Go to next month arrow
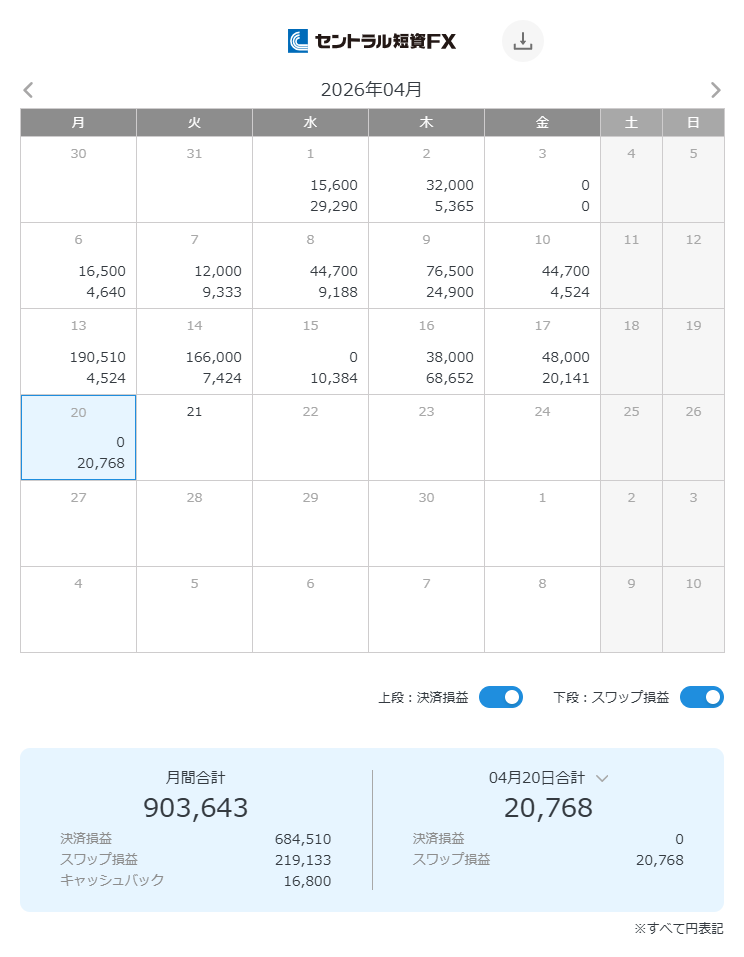The height and width of the screenshot is (957, 744). tap(715, 90)
